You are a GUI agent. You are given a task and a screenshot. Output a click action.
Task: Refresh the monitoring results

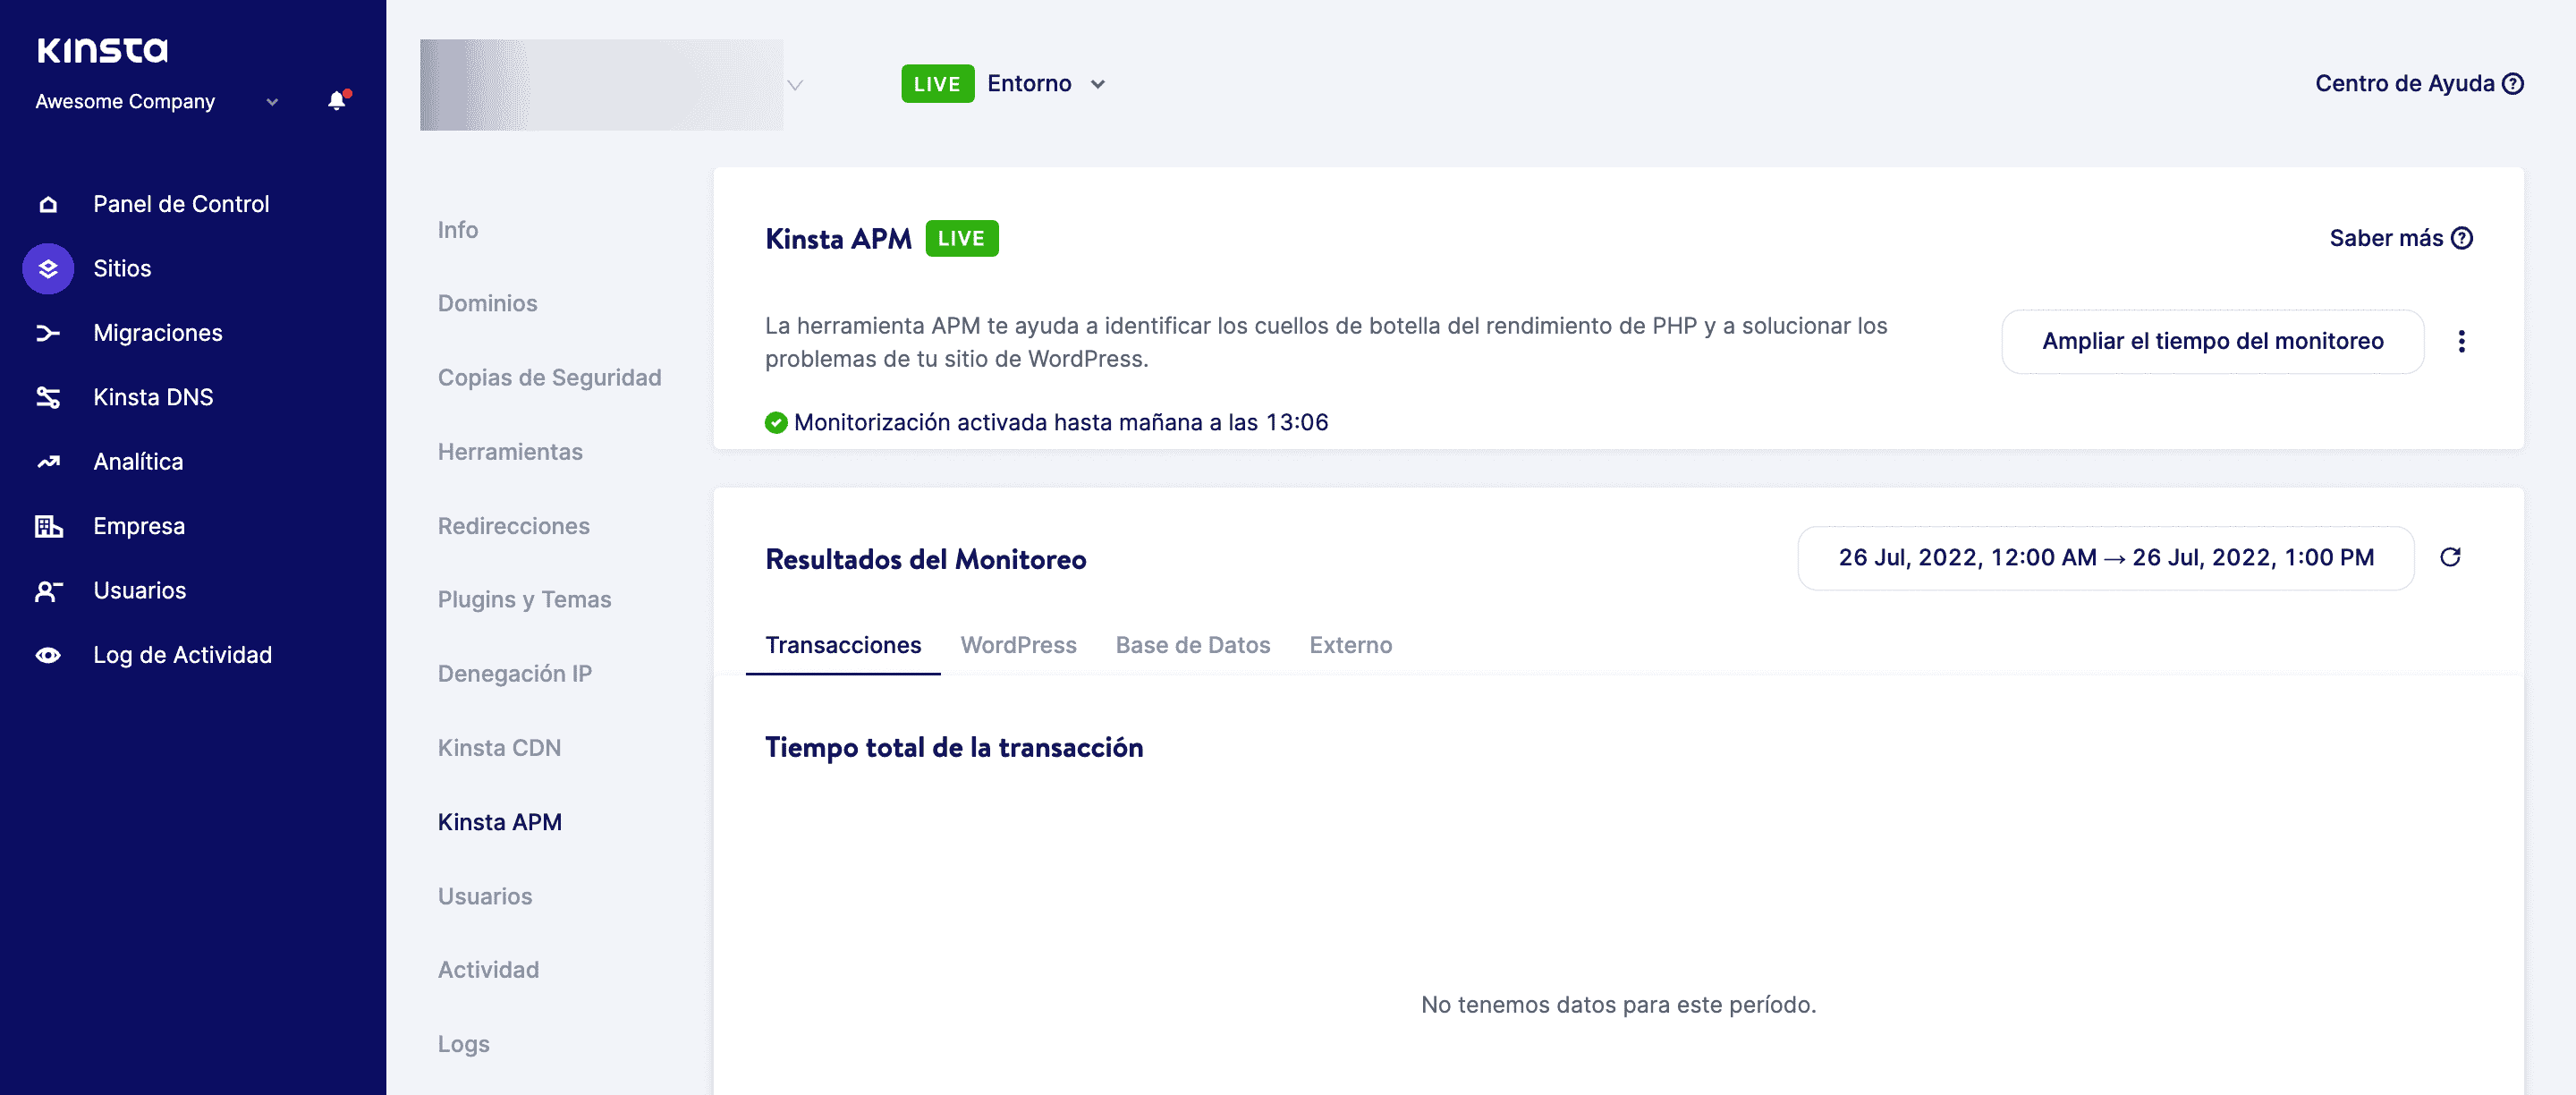[2450, 557]
